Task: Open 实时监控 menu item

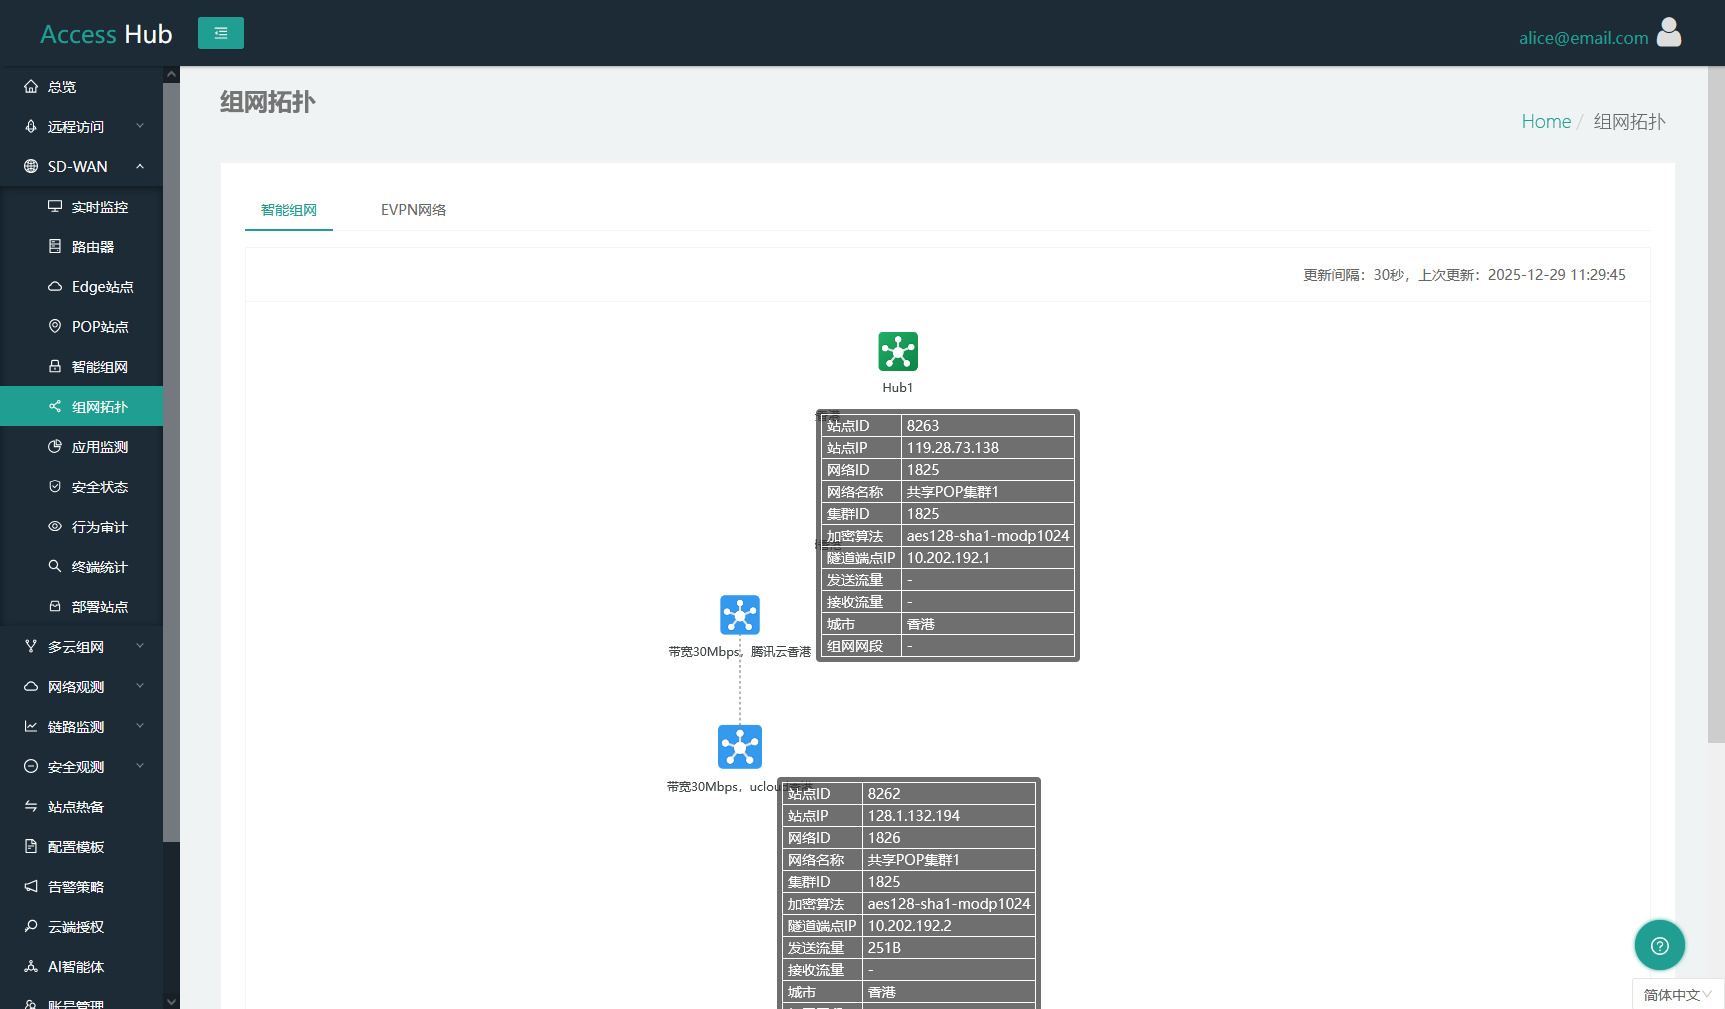Action: coord(82,207)
